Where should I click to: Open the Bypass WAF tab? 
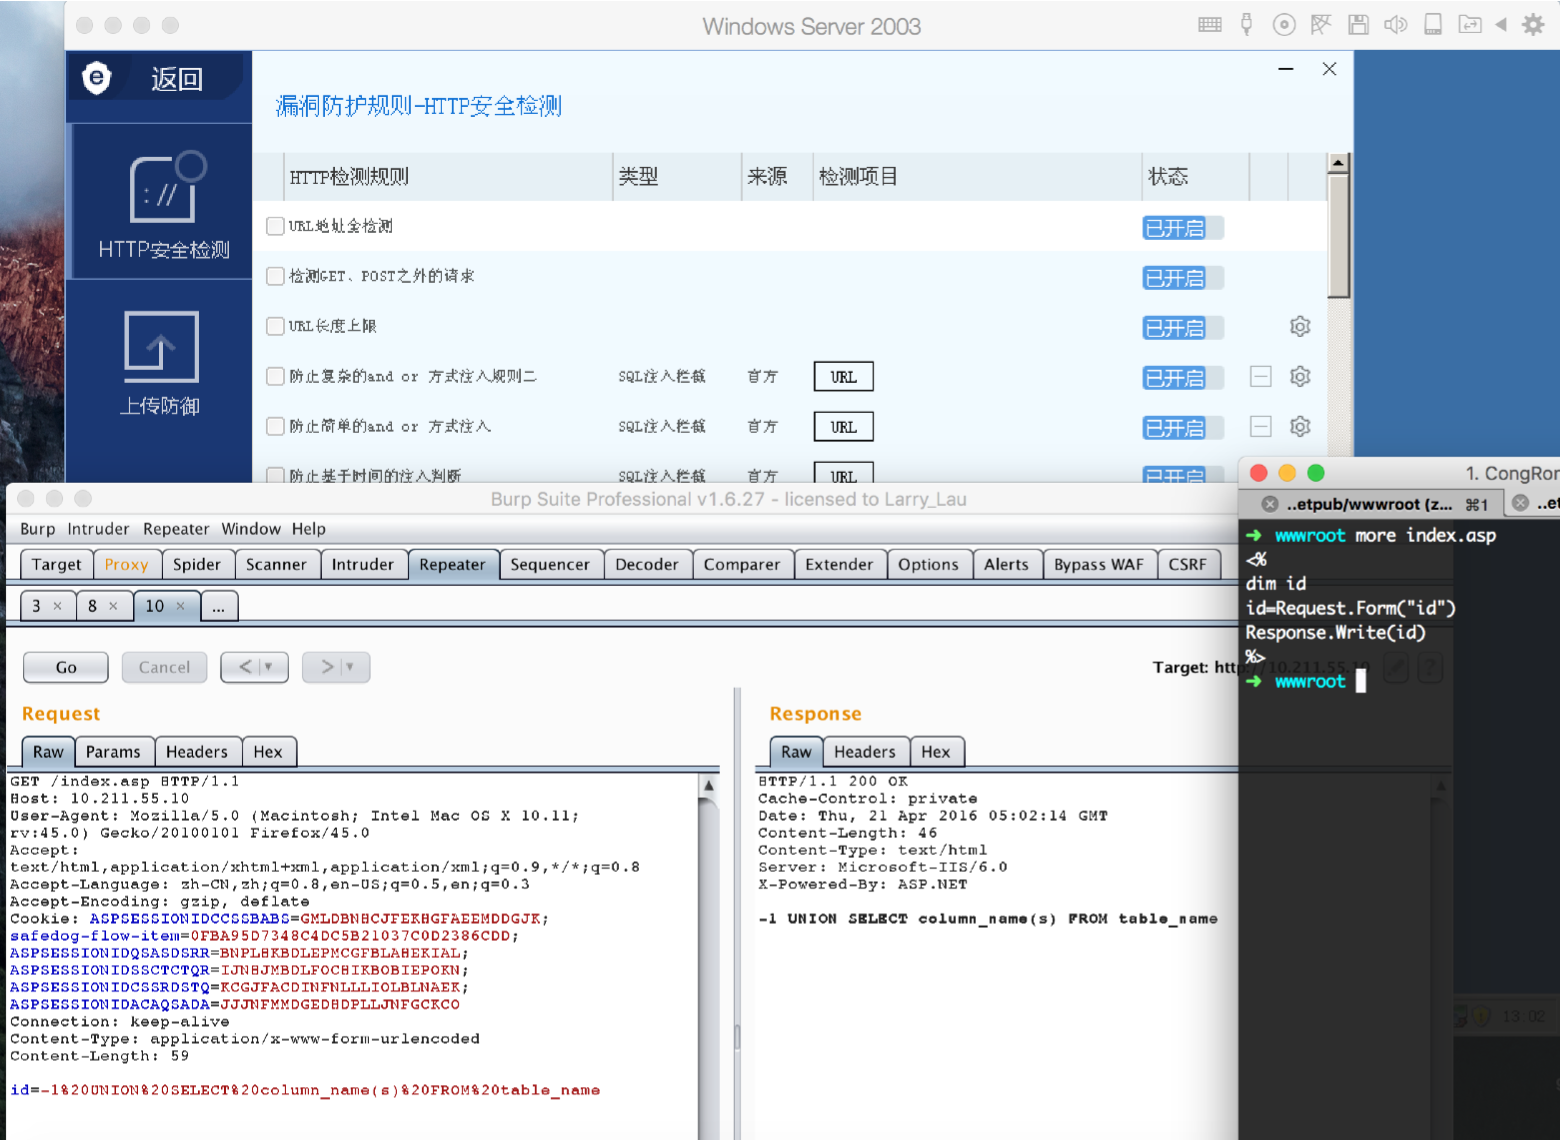tap(1098, 564)
